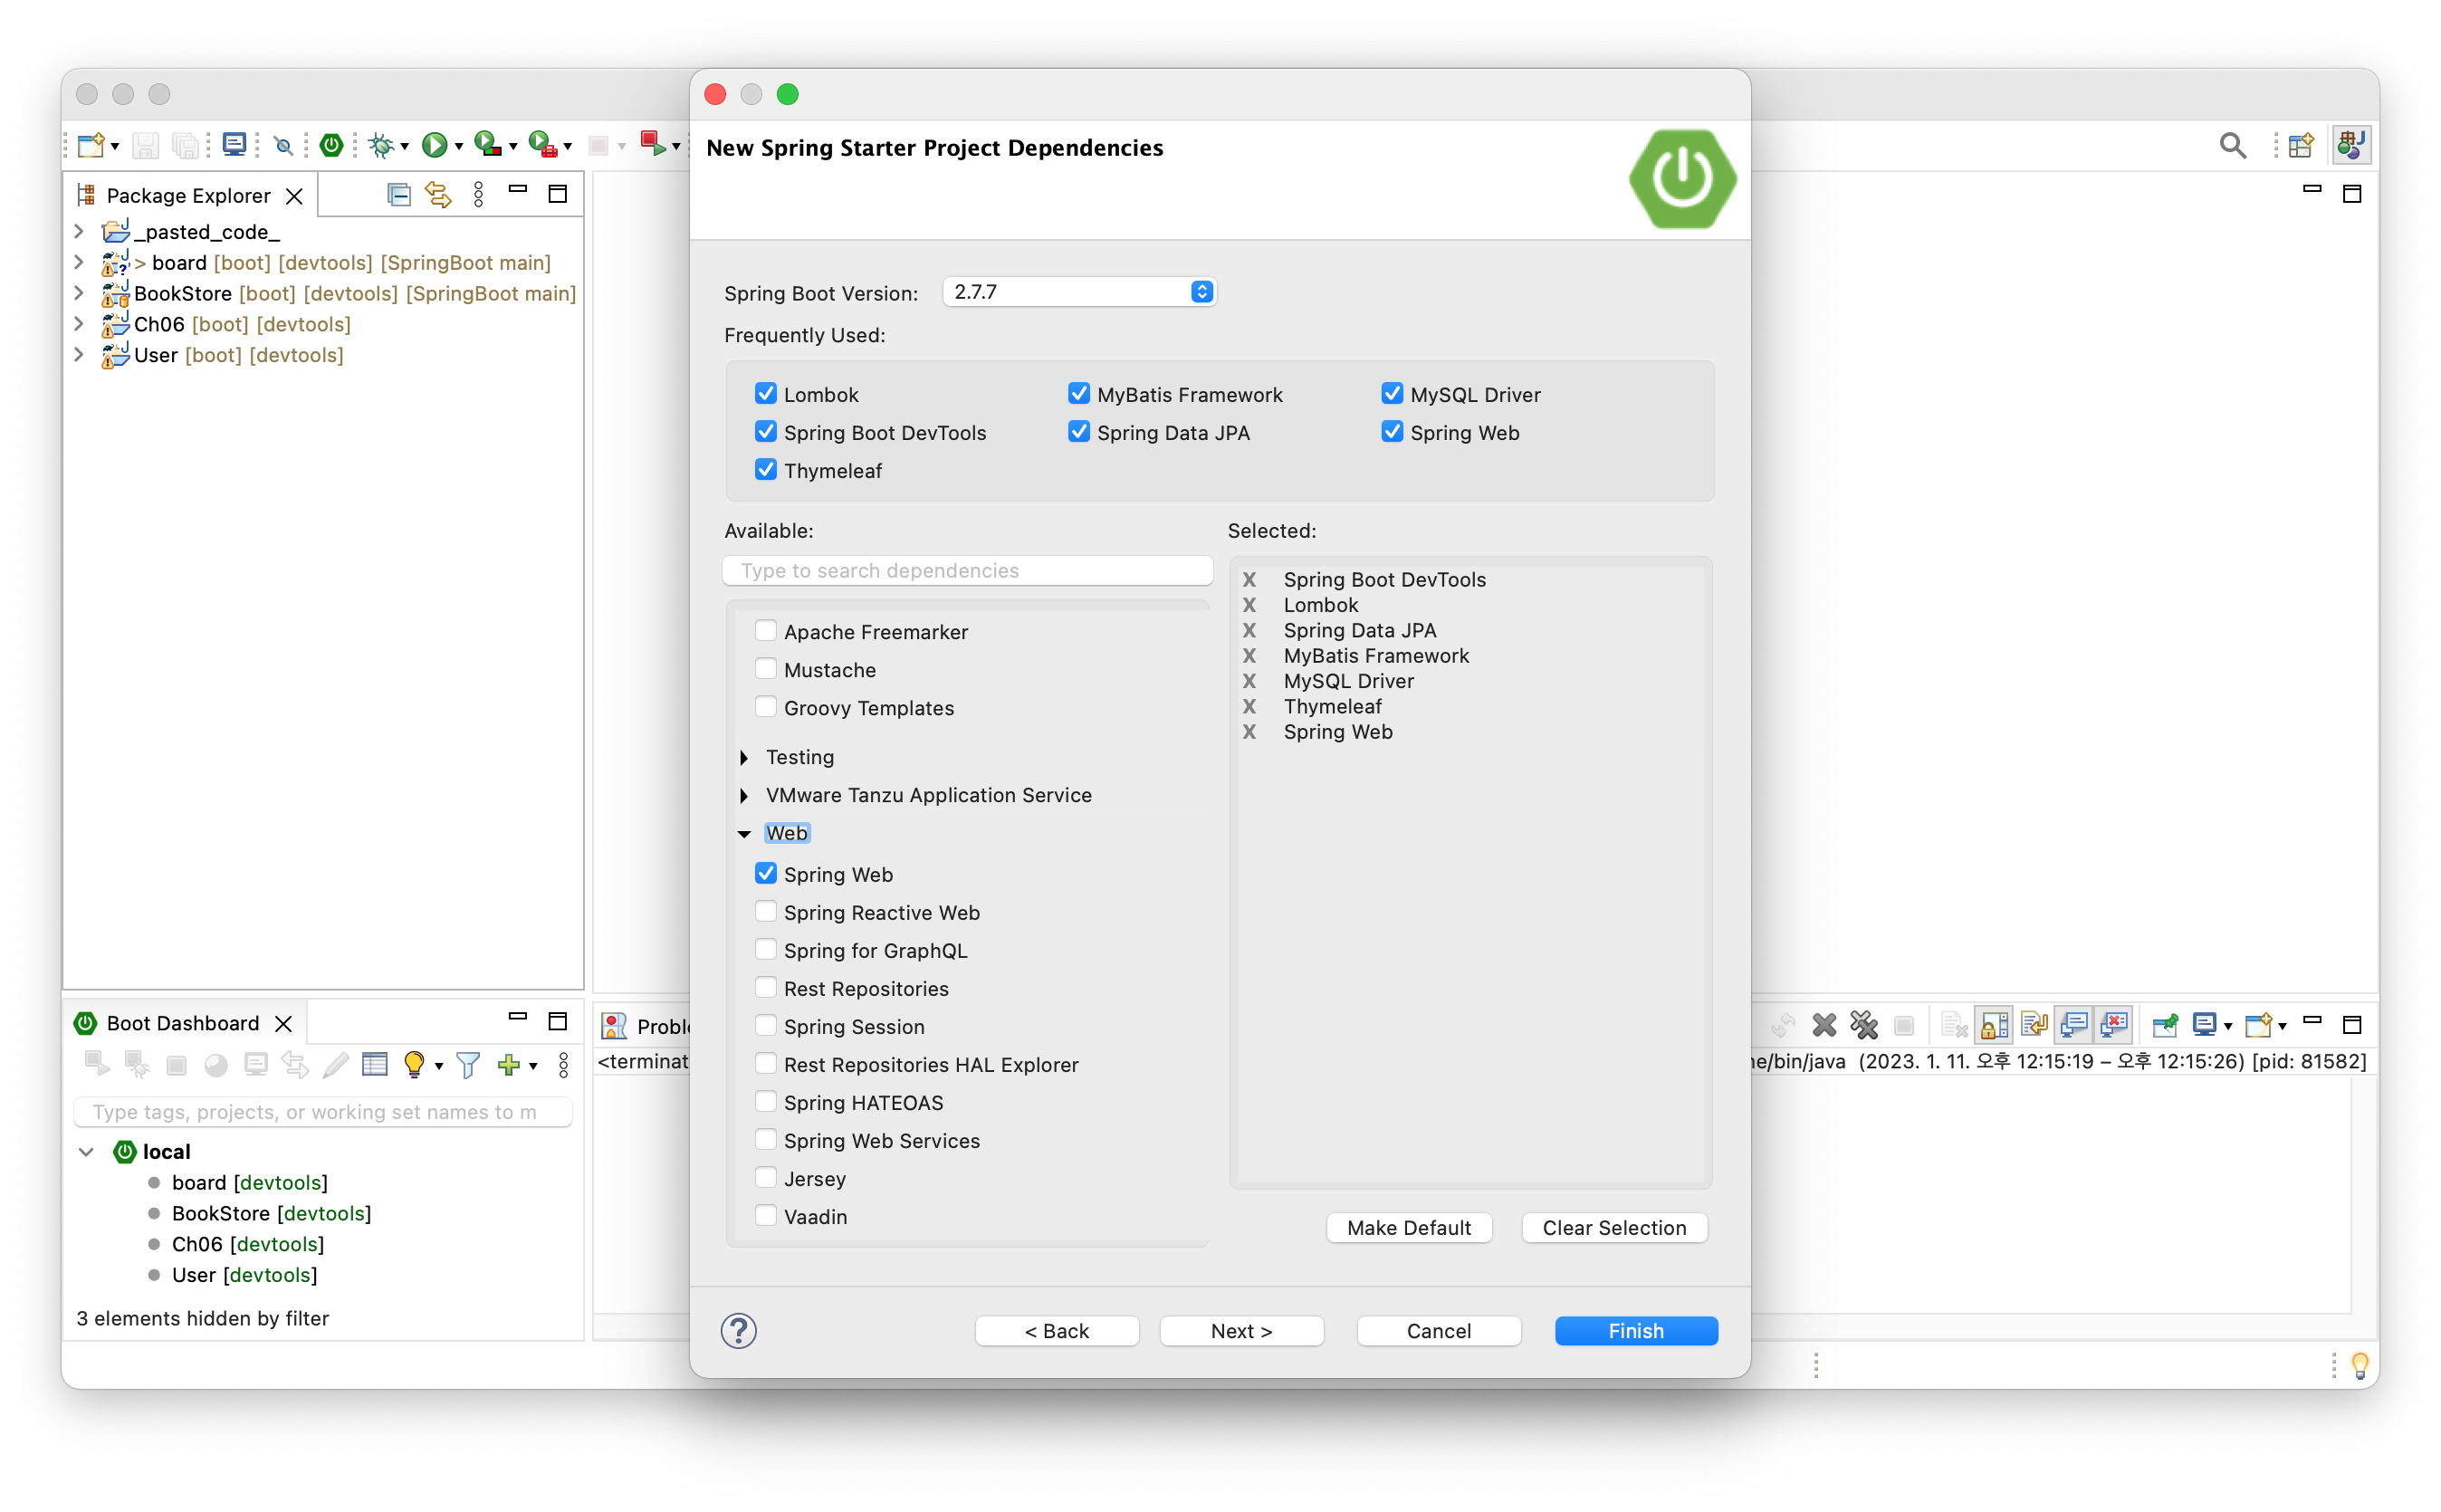Click Link with Editor icon in Package Explorer
Viewport: 2441px width, 1512px height.
(438, 194)
